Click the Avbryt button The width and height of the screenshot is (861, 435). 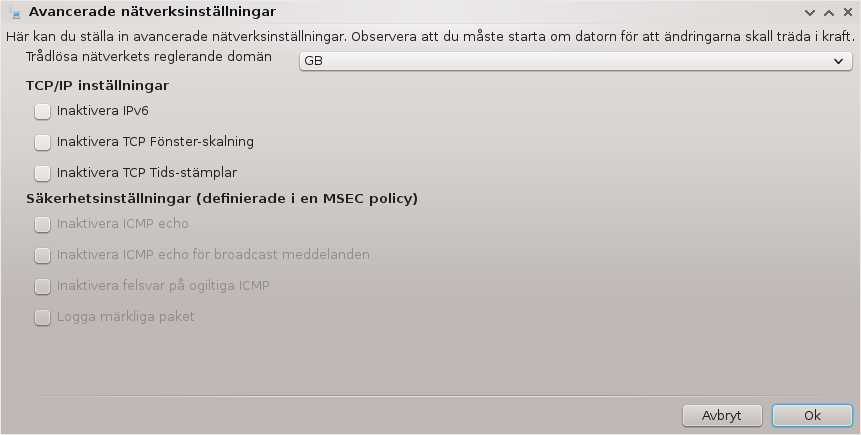(x=722, y=416)
